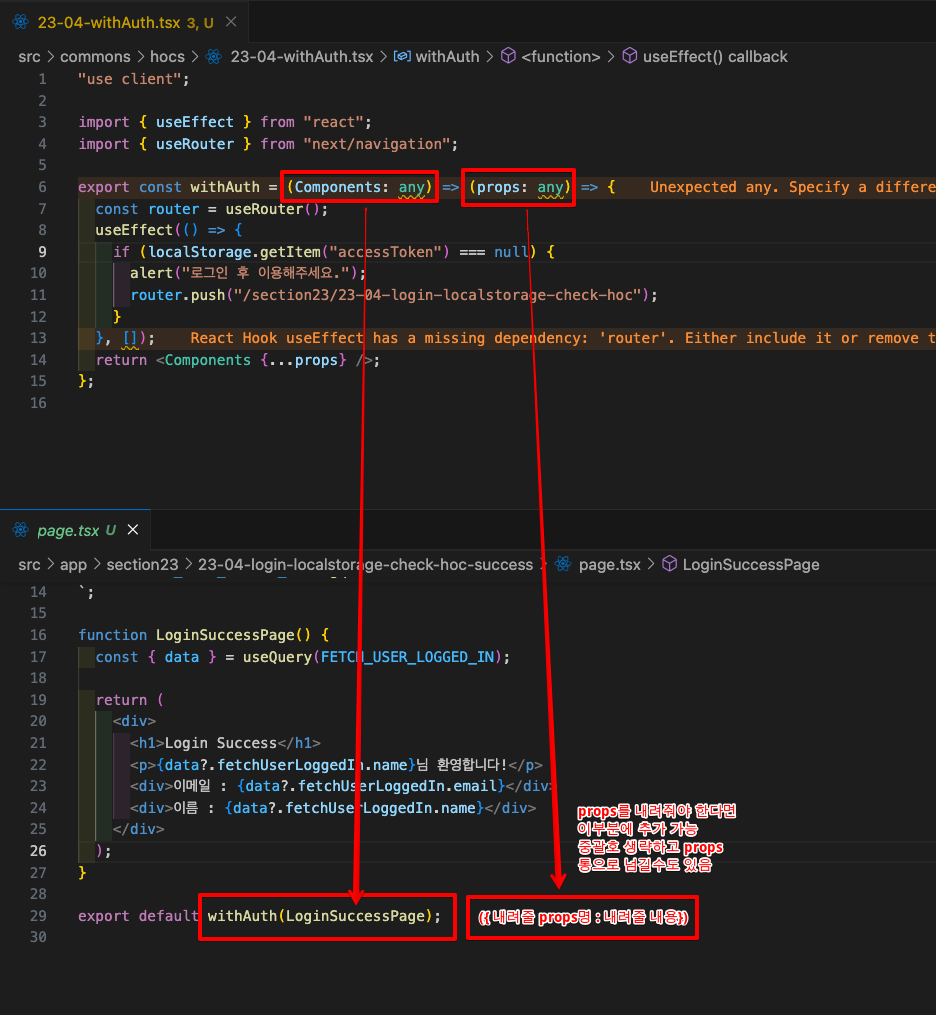Click 'Unexpected any' inline lint message
This screenshot has width=936, height=1015.
(792, 188)
